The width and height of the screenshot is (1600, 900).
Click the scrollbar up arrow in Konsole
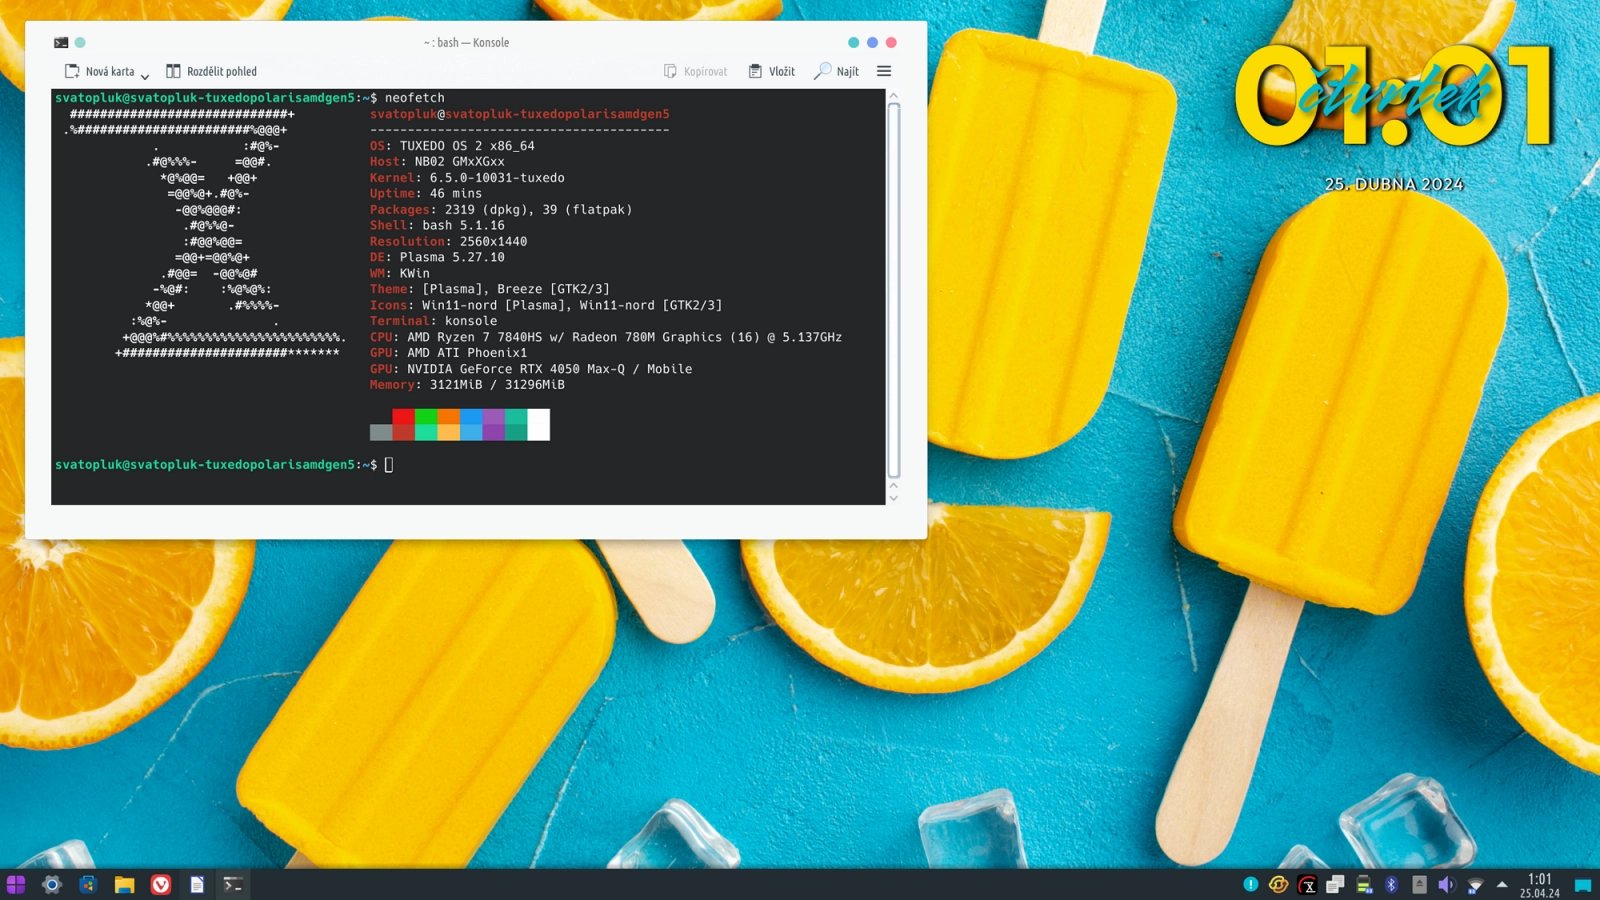[894, 96]
